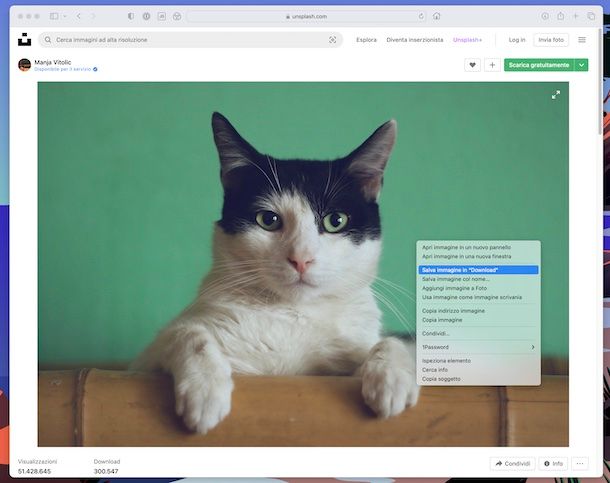Screen dimensions: 610x483
Task: Open Diventa inserzionista link
Action: (415, 40)
